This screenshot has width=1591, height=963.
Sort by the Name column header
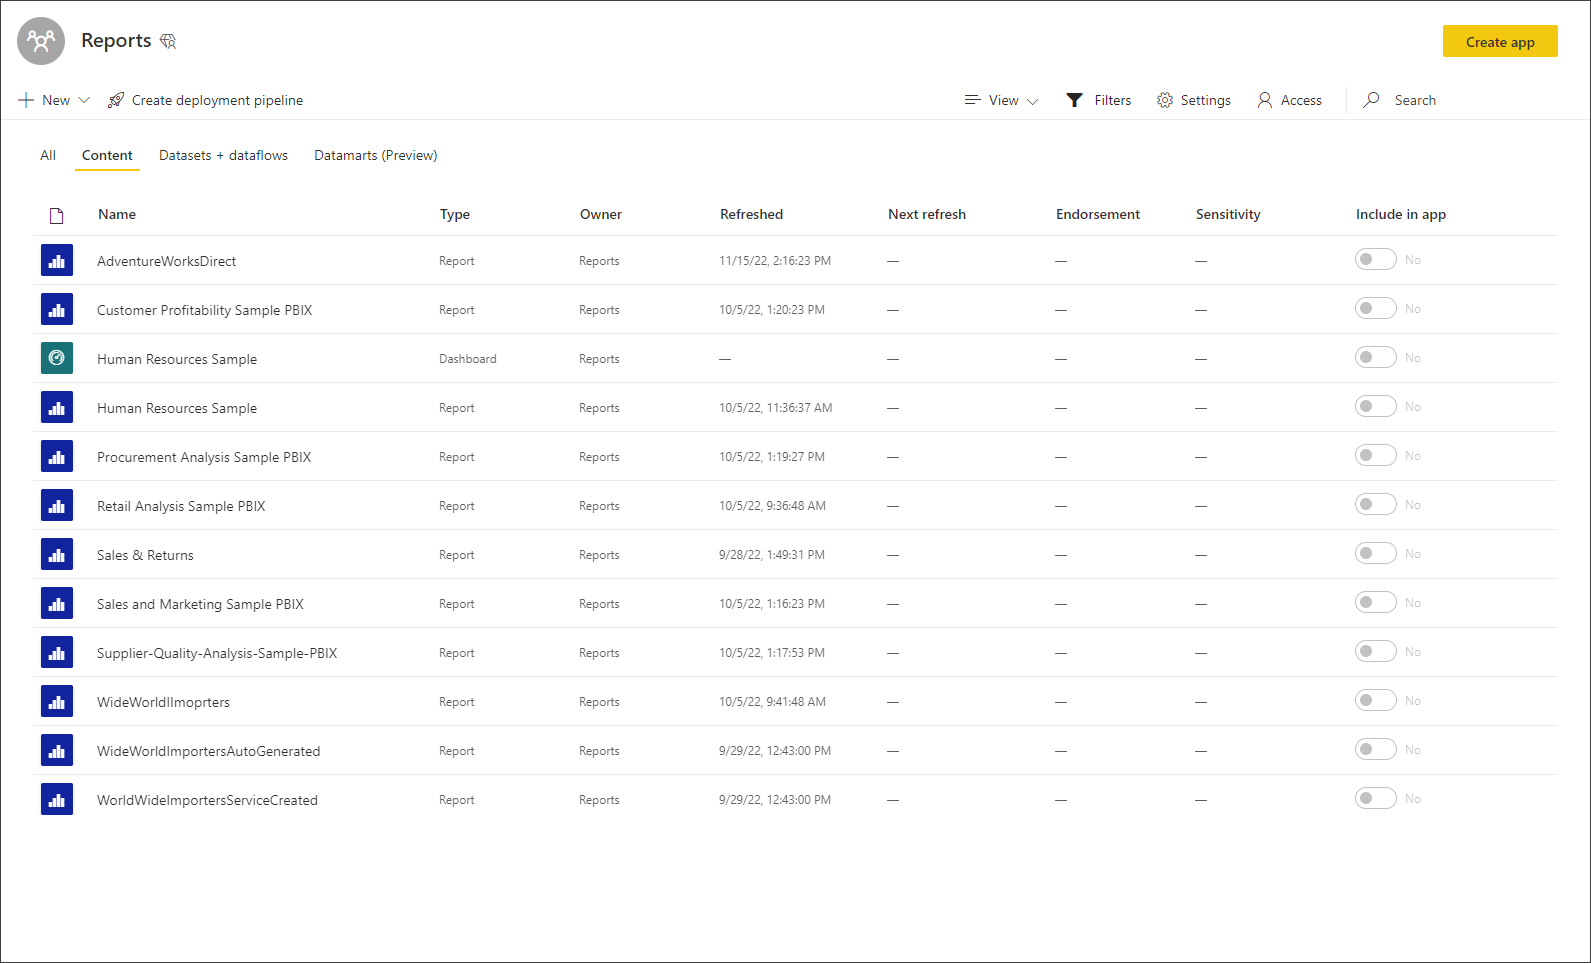pyautogui.click(x=117, y=214)
